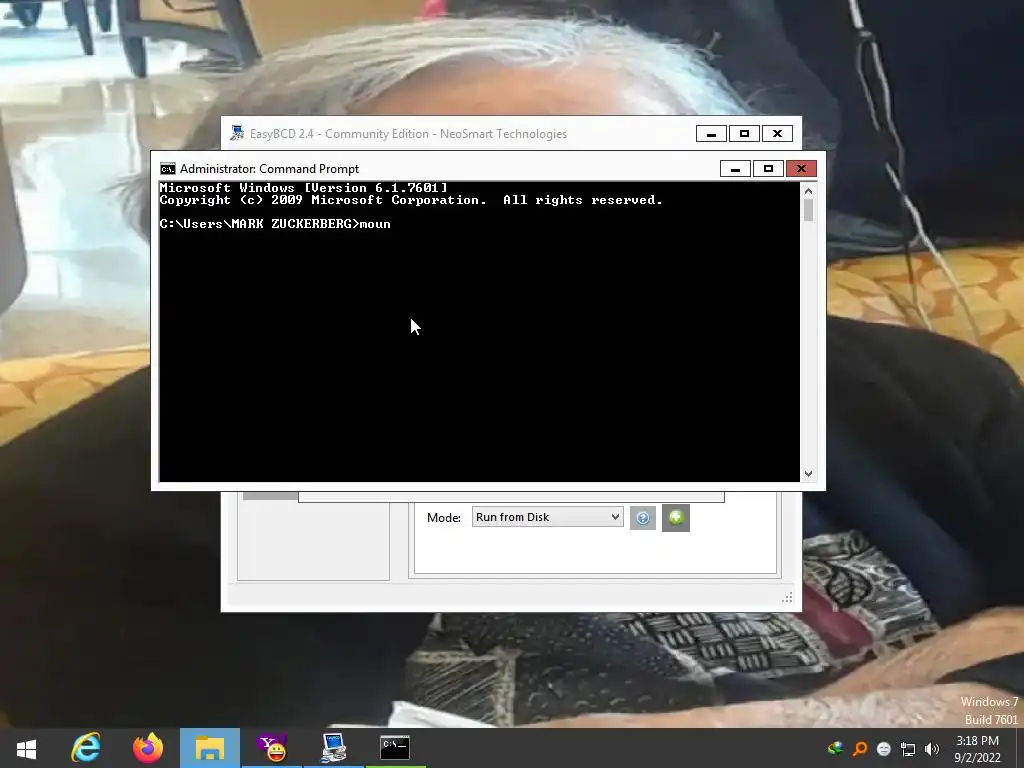Maximize the Command Prompt window
This screenshot has height=768, width=1024.
(768, 169)
